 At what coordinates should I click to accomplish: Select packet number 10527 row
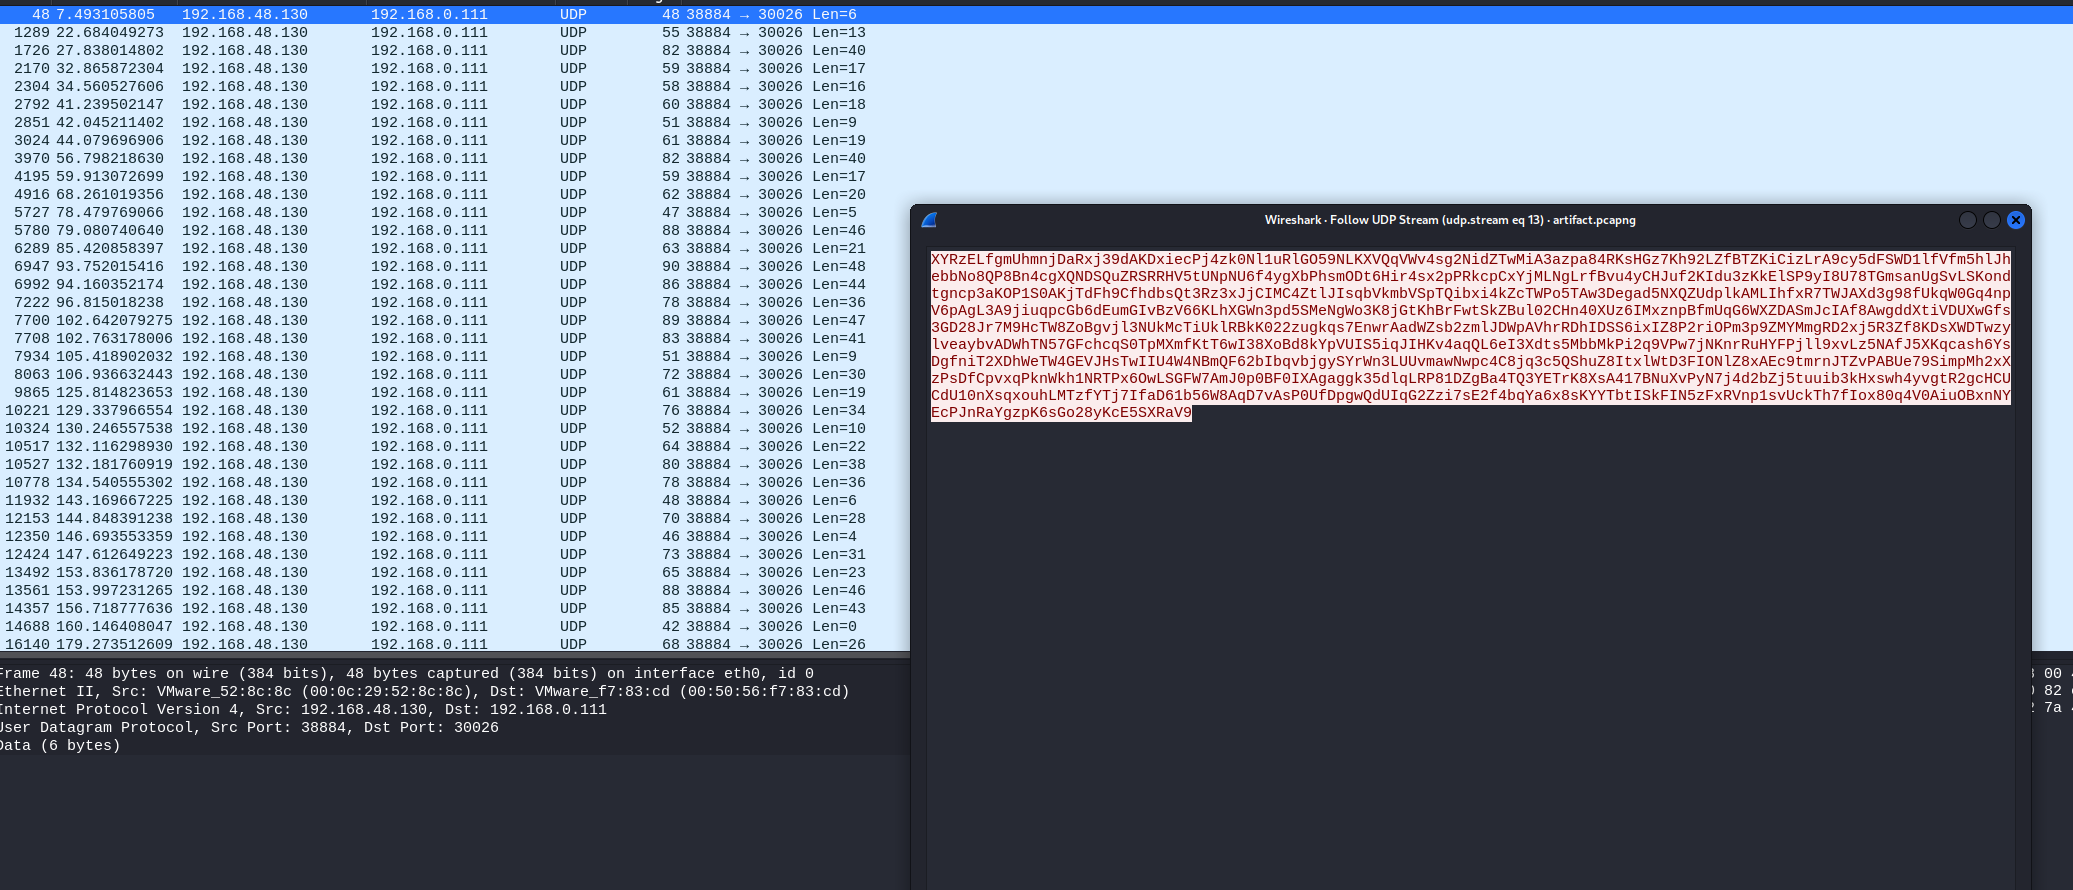click(x=455, y=465)
